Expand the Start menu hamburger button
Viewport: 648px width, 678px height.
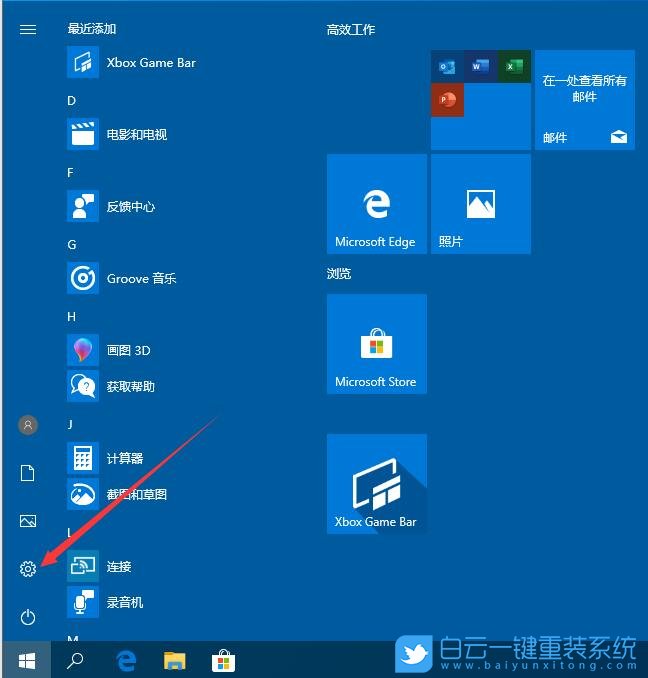(x=28, y=29)
